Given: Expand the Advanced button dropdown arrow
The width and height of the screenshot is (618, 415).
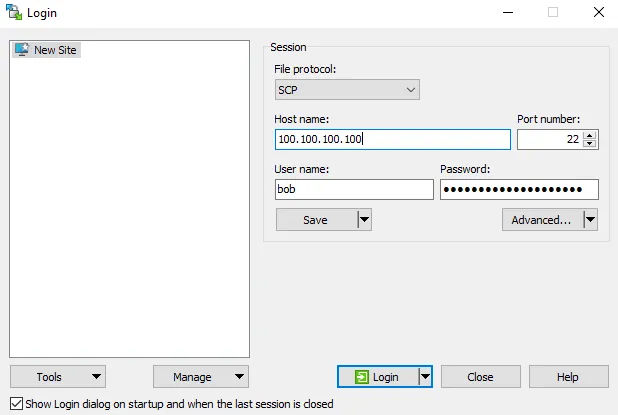Looking at the screenshot, I should 590,220.
